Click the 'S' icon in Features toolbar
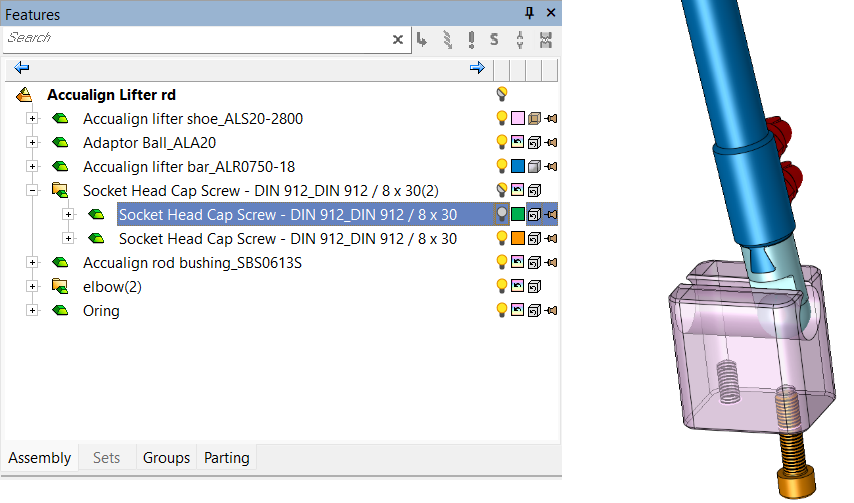854x503 pixels. [494, 40]
